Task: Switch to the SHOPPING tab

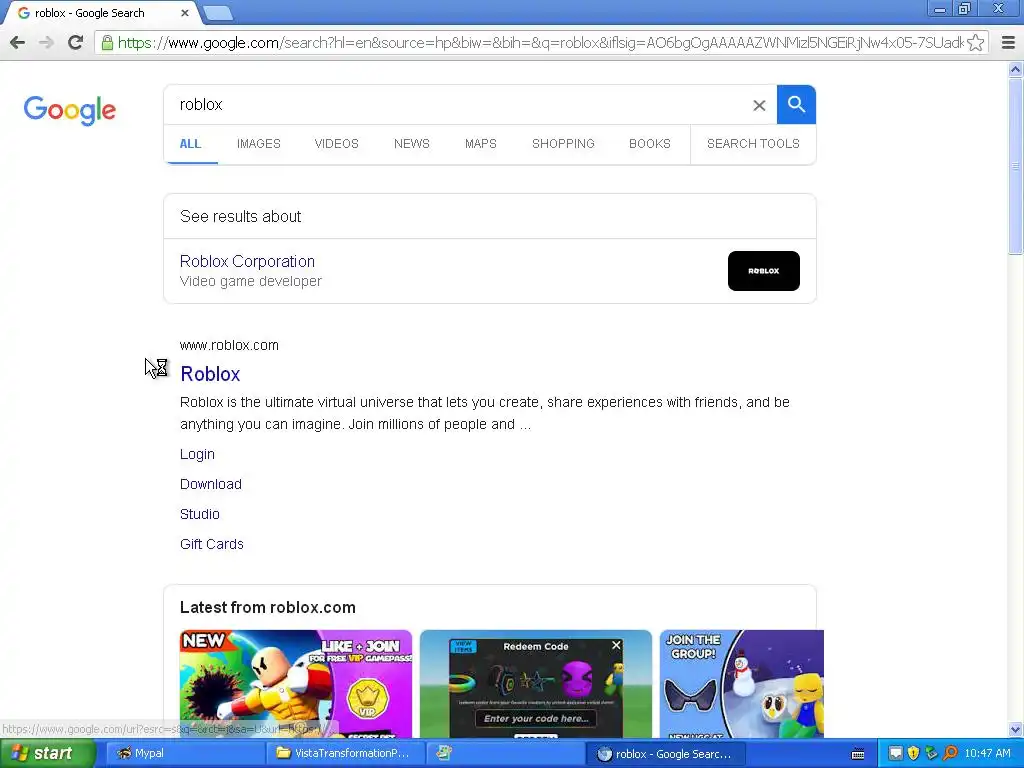Action: 563,144
